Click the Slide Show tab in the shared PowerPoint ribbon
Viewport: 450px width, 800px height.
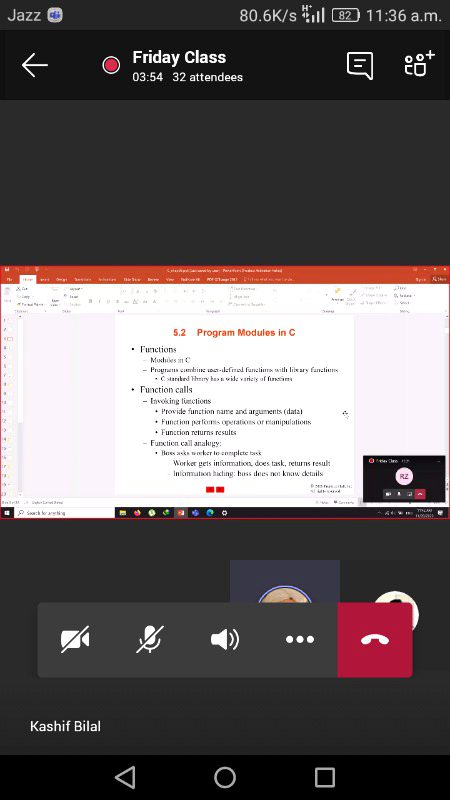tap(132, 280)
